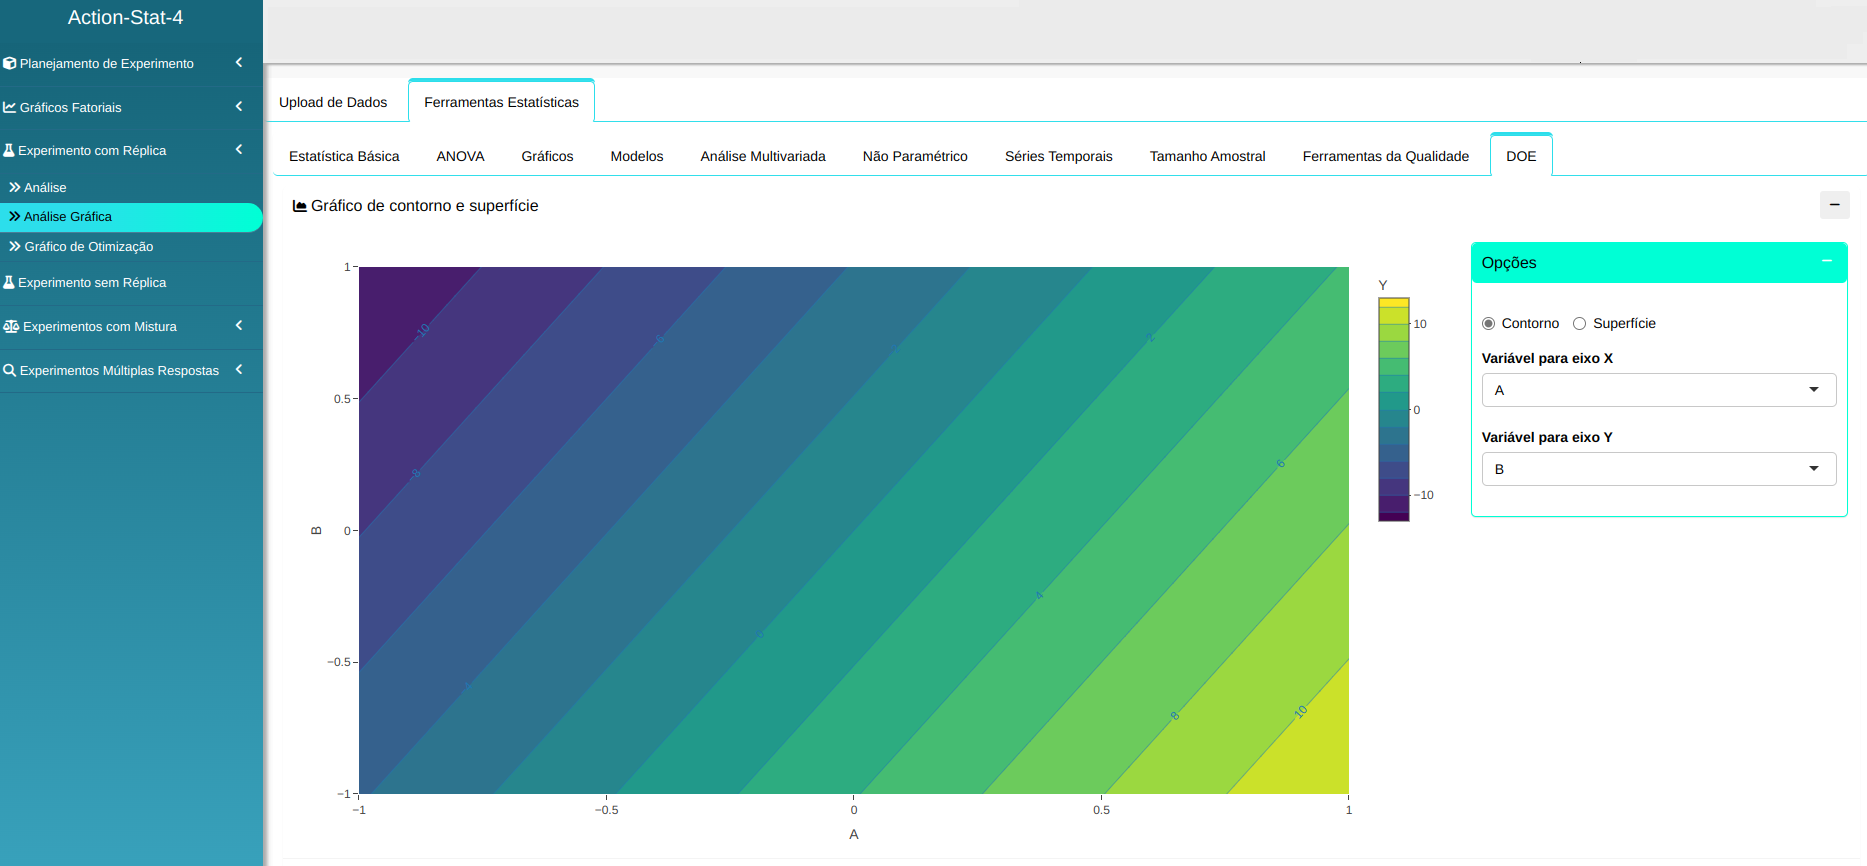Go to the Análise sidebar item

pos(45,187)
